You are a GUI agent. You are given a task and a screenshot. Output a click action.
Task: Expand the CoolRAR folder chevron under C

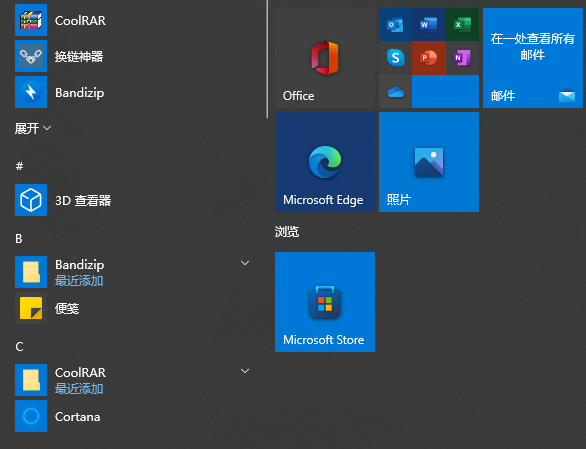[x=245, y=371]
